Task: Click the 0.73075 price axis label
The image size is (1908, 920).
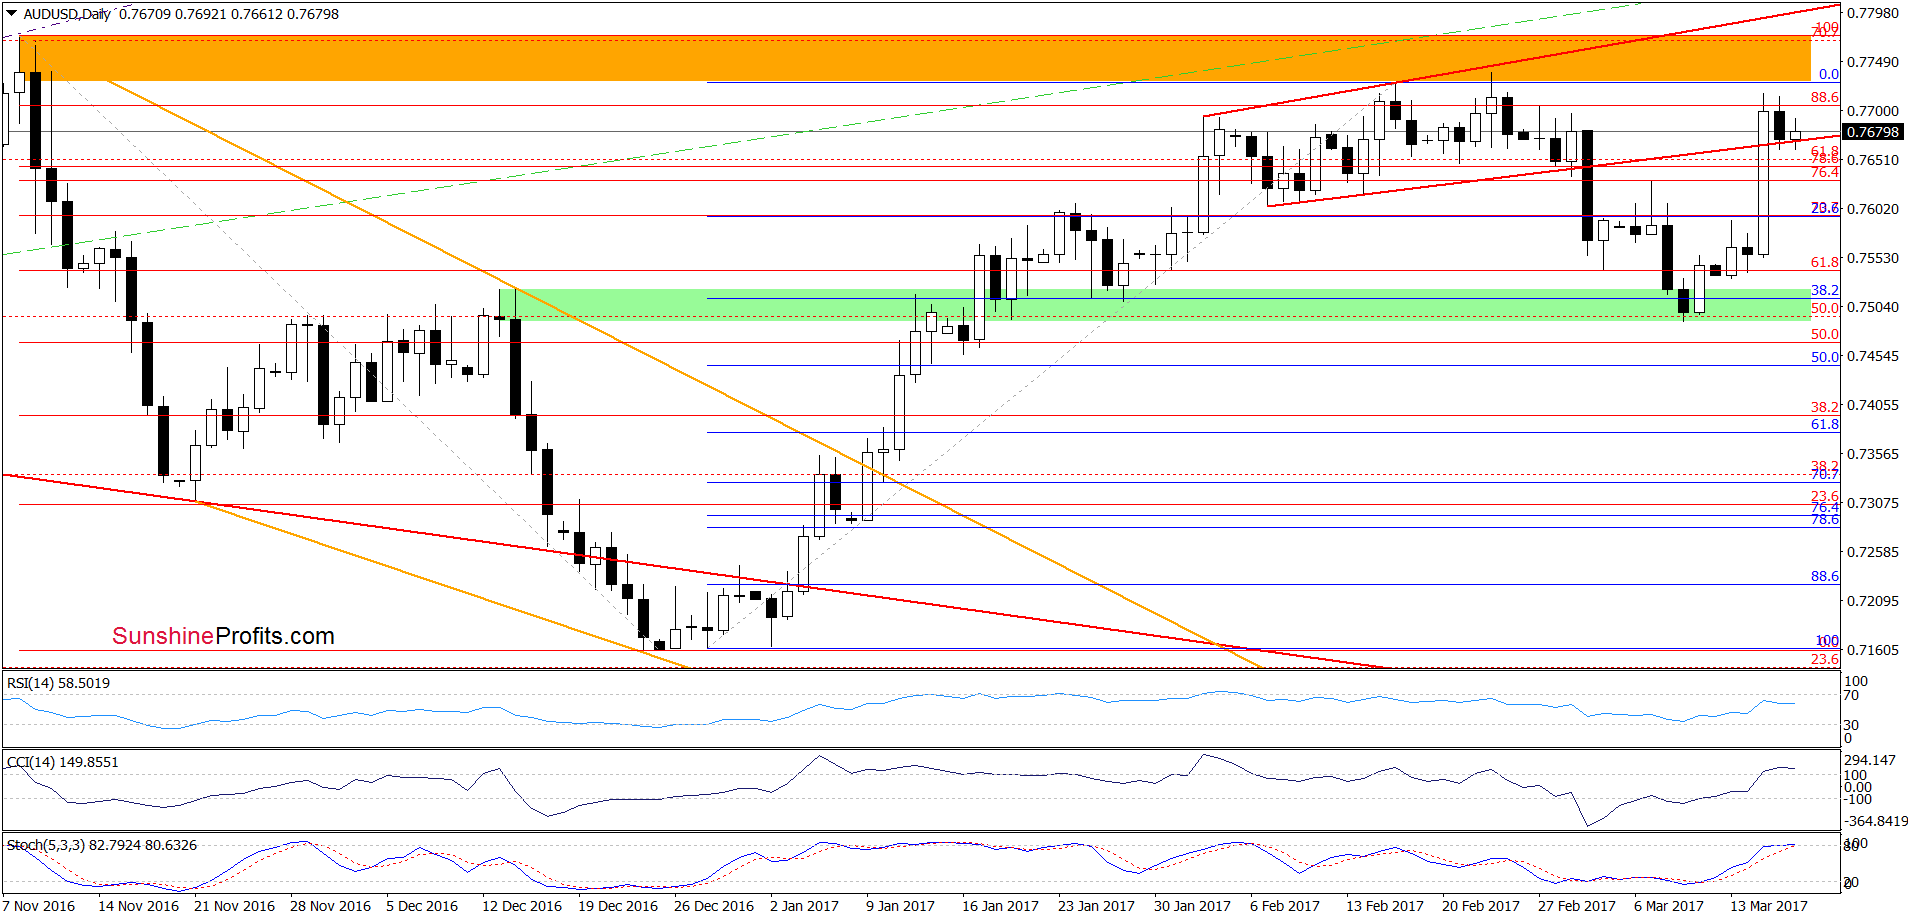Action: (1872, 503)
